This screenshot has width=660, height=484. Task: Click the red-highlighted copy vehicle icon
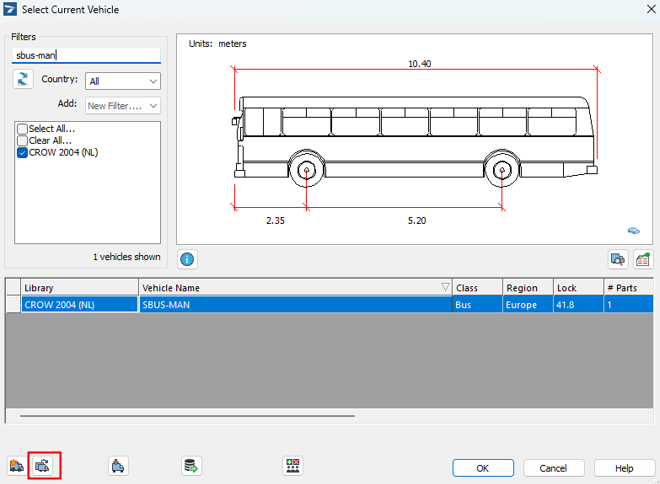44,466
